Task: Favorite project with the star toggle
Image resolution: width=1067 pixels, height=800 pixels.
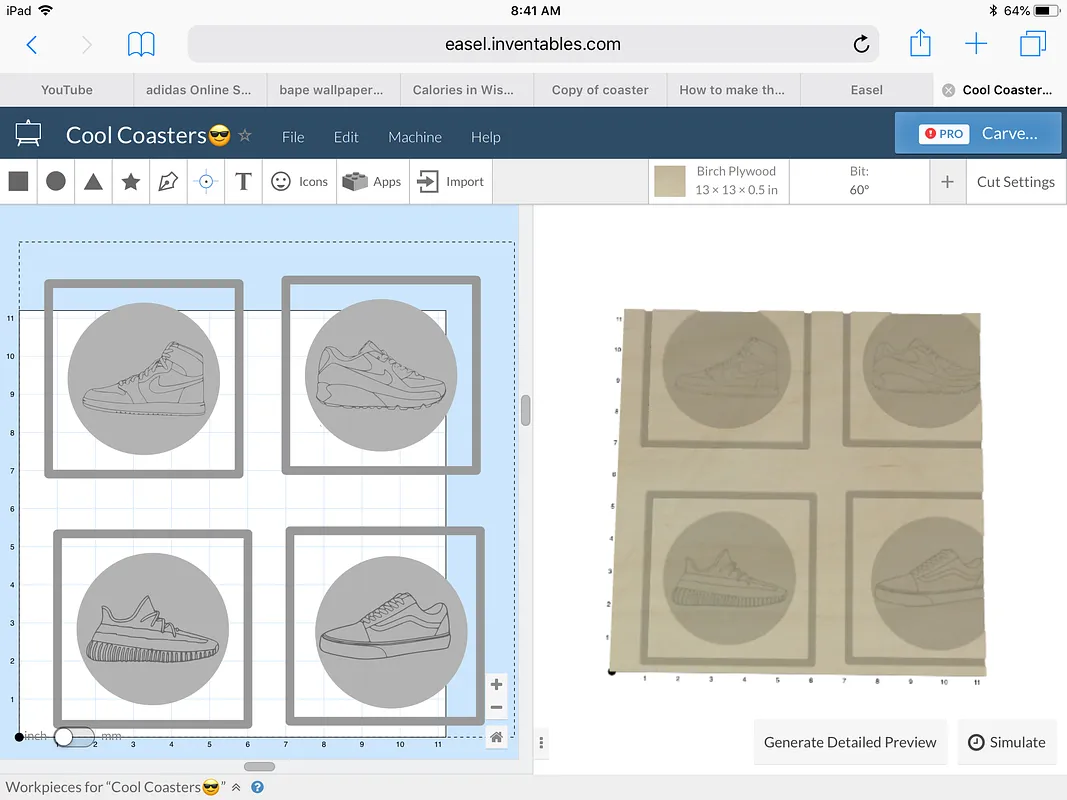Action: coord(245,136)
